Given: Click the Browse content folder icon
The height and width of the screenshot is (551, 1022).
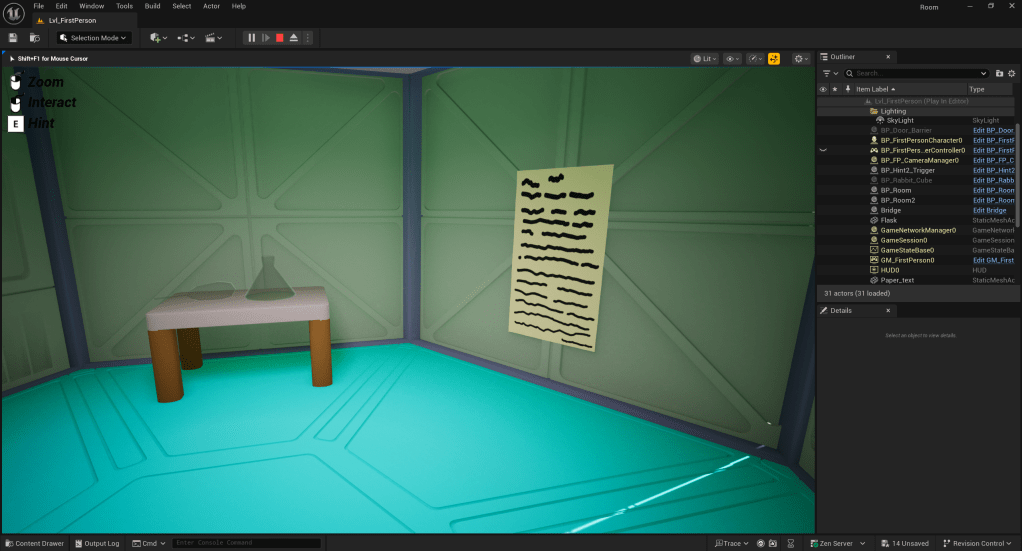Looking at the screenshot, I should [35, 38].
